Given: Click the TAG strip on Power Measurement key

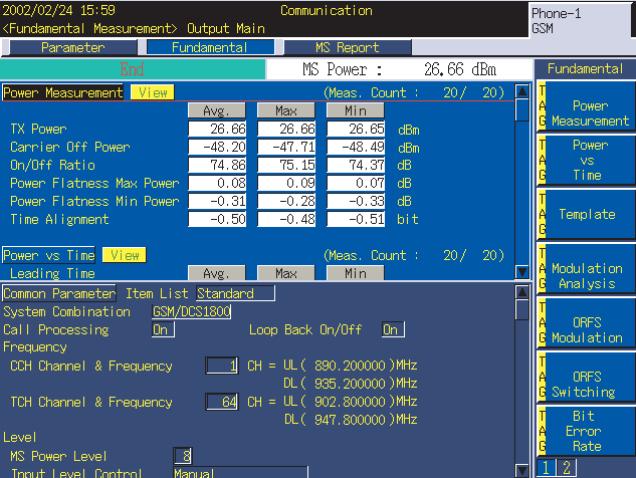Looking at the screenshot, I should 541,106.
